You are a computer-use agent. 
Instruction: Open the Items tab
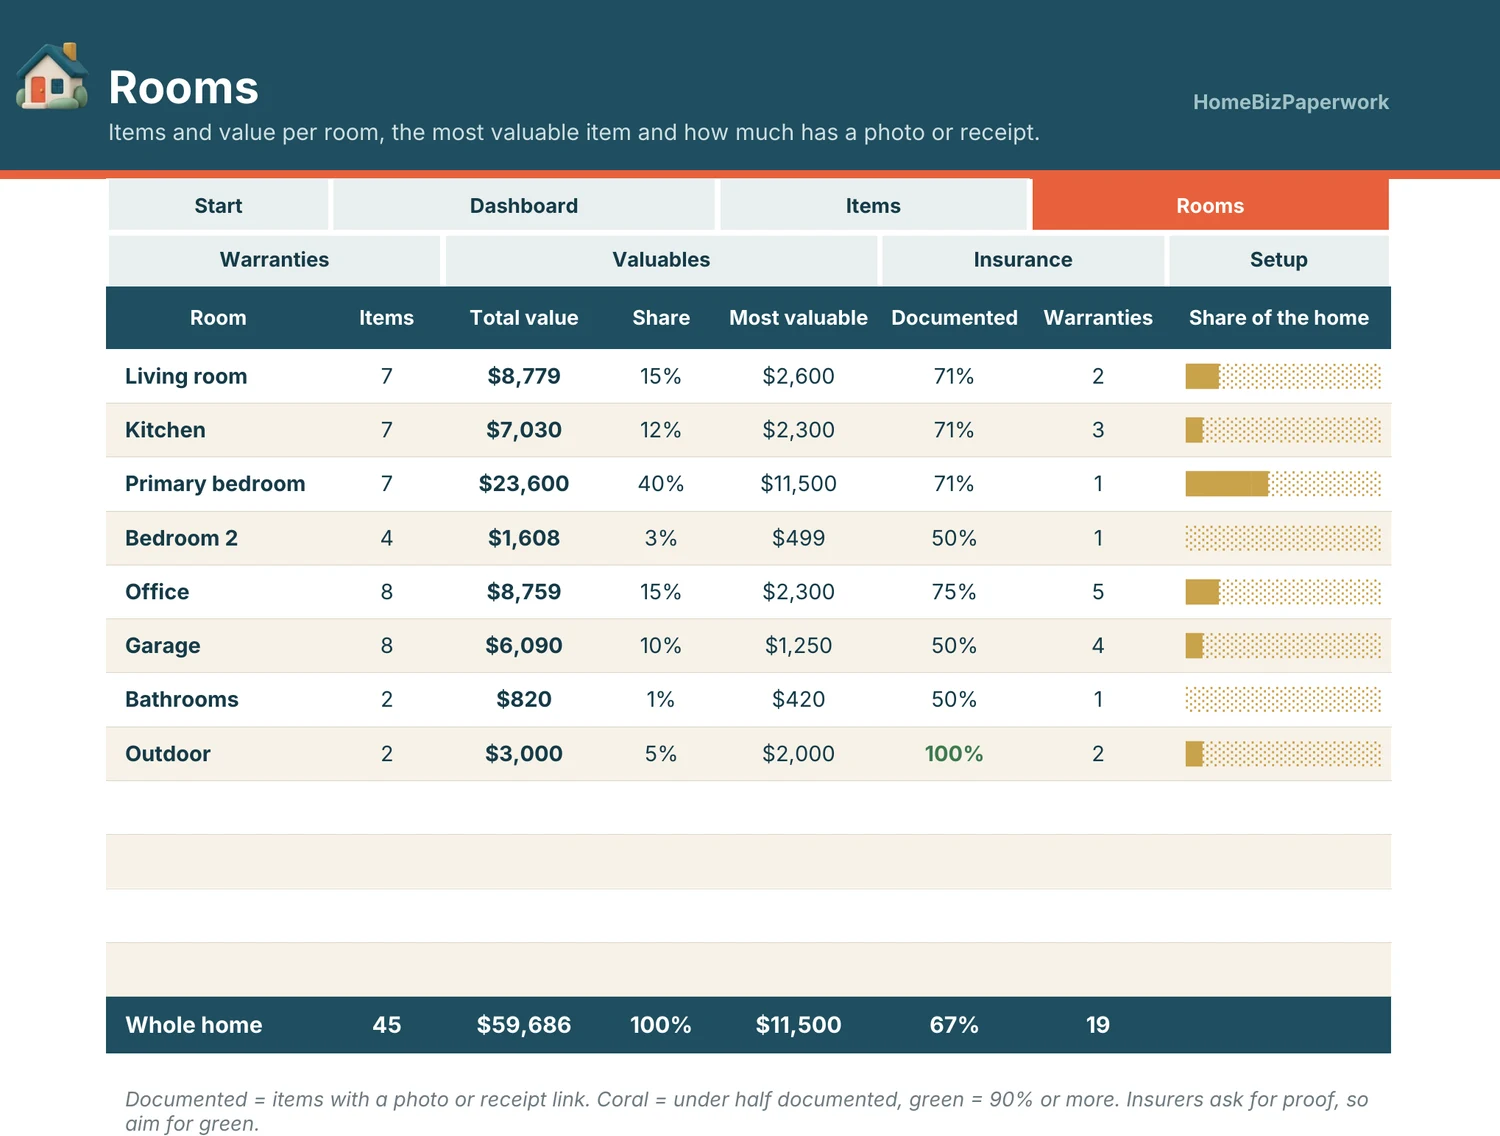(873, 205)
